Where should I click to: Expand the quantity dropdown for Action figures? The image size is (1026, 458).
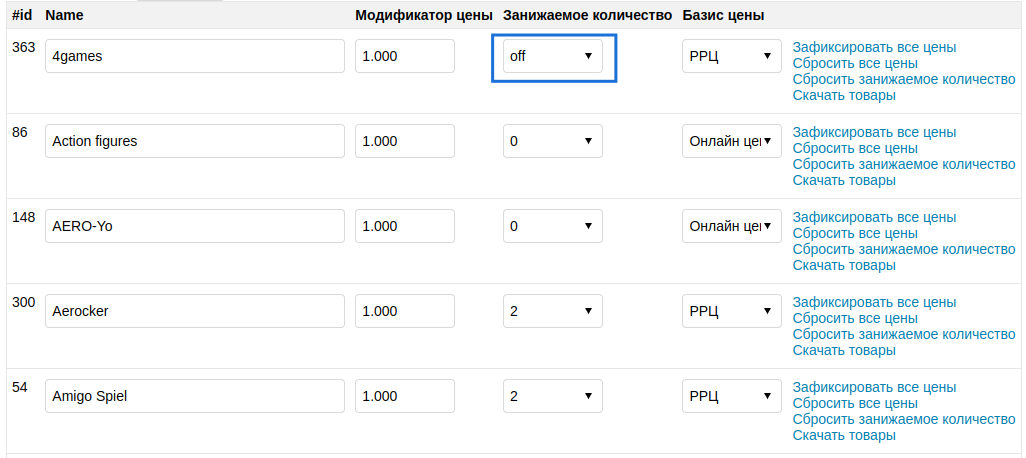(x=552, y=141)
